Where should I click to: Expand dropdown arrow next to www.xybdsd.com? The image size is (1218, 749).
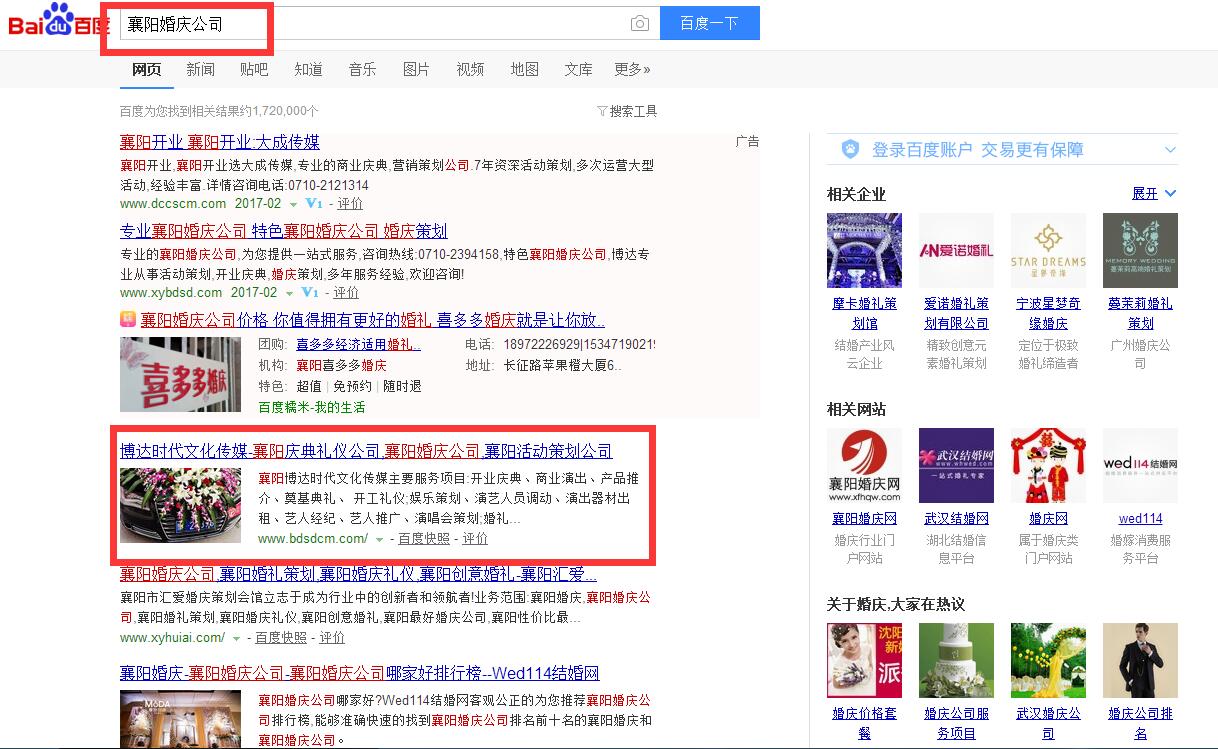point(290,293)
